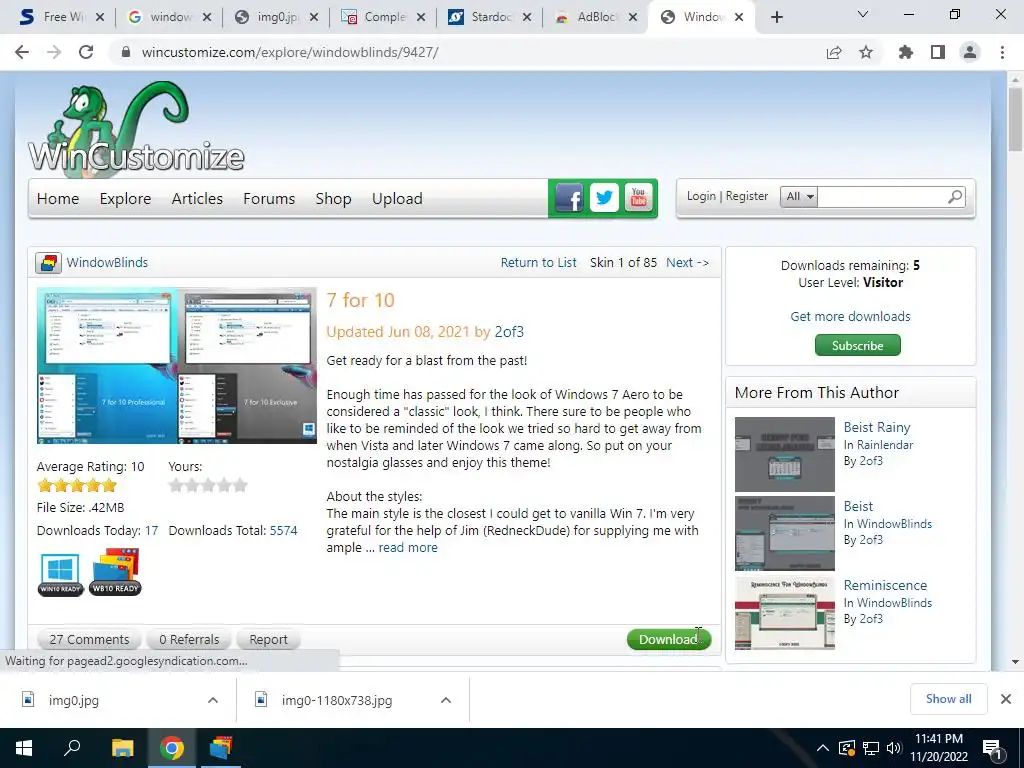
Task: Go to the Next skin link
Action: click(x=687, y=263)
